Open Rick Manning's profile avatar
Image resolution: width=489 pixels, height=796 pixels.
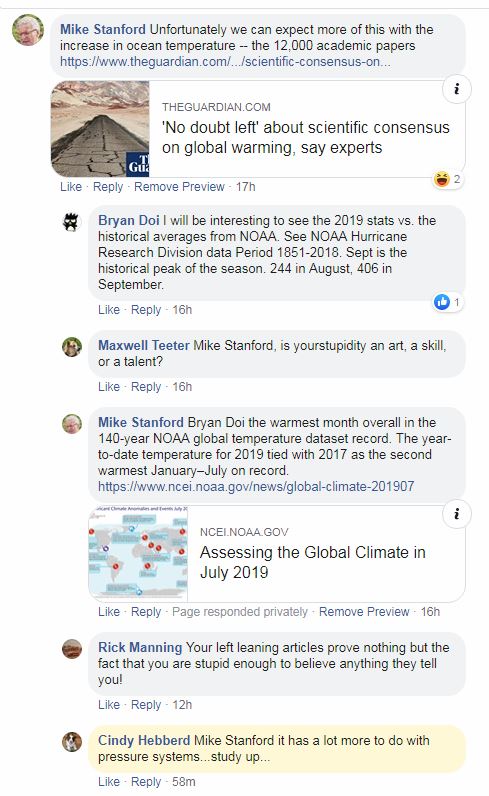pos(72,649)
